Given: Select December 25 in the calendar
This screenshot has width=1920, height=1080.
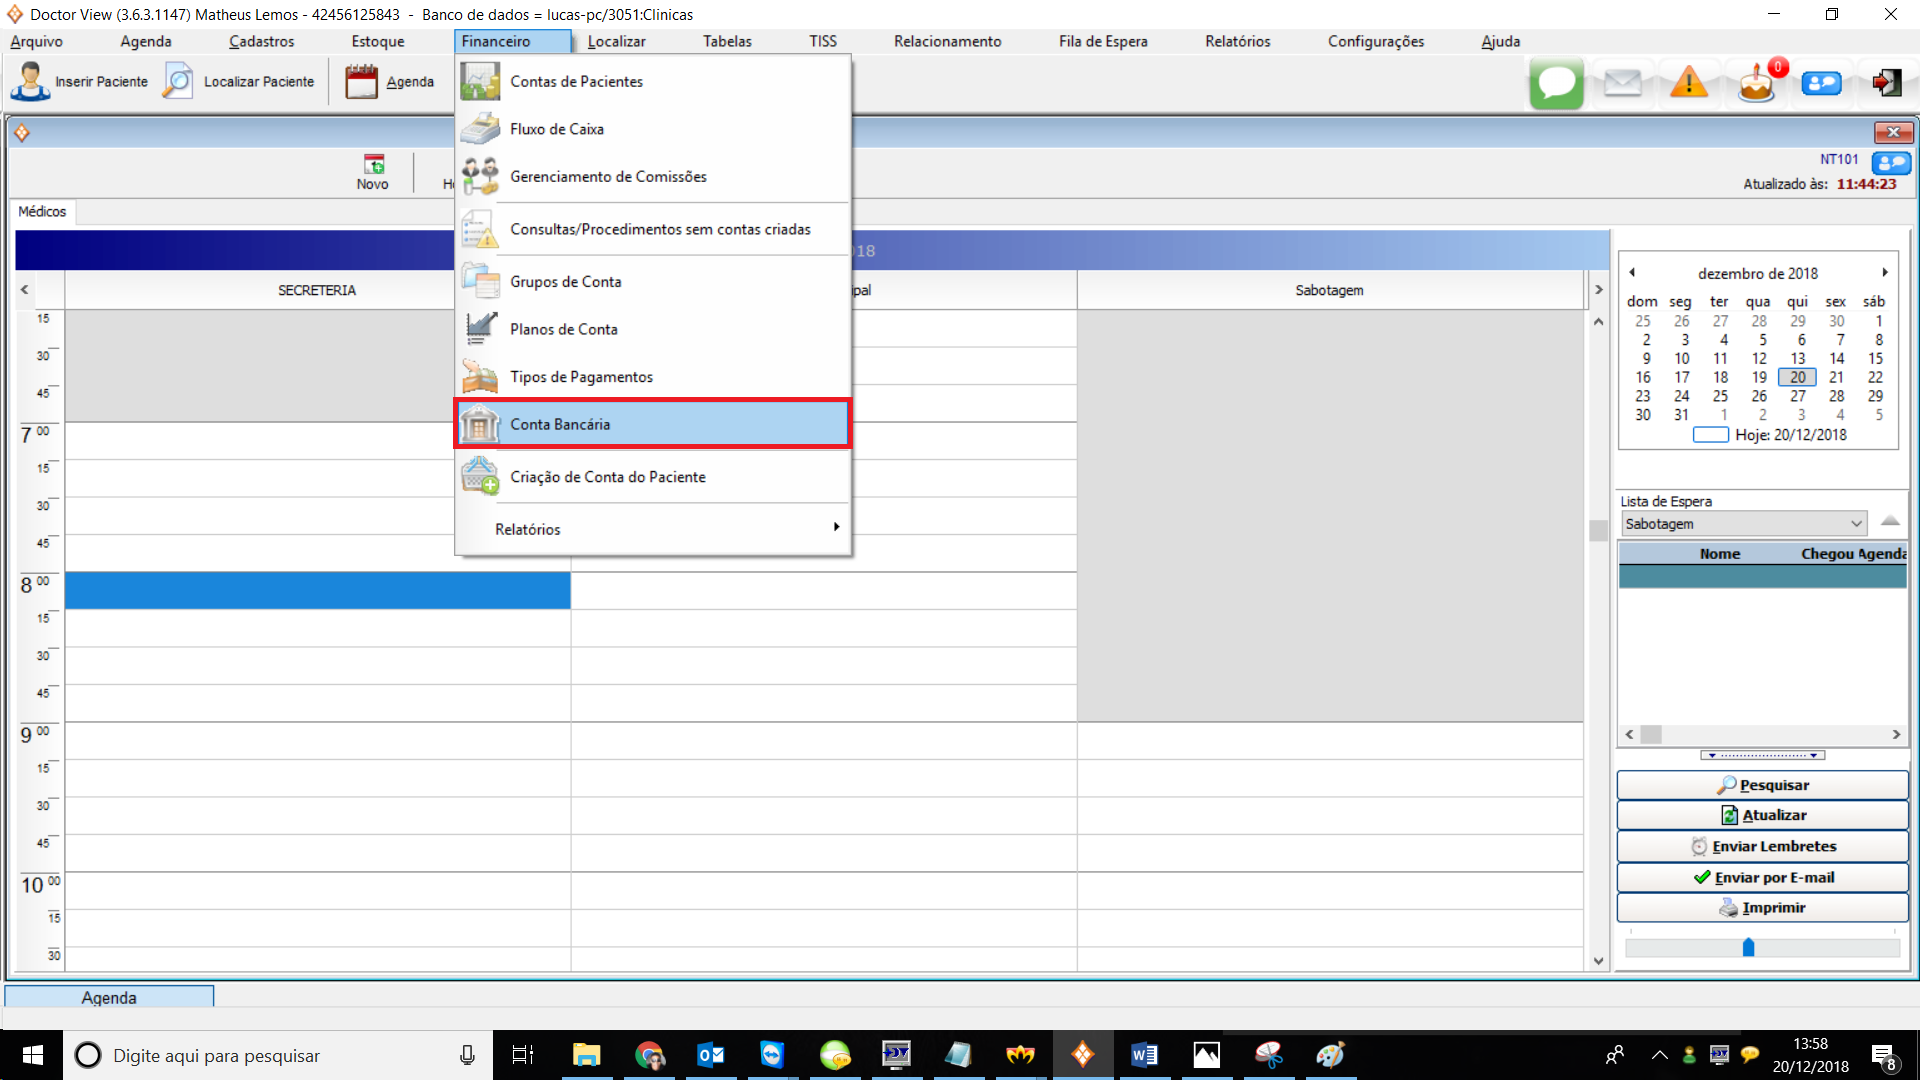Looking at the screenshot, I should [x=1720, y=396].
